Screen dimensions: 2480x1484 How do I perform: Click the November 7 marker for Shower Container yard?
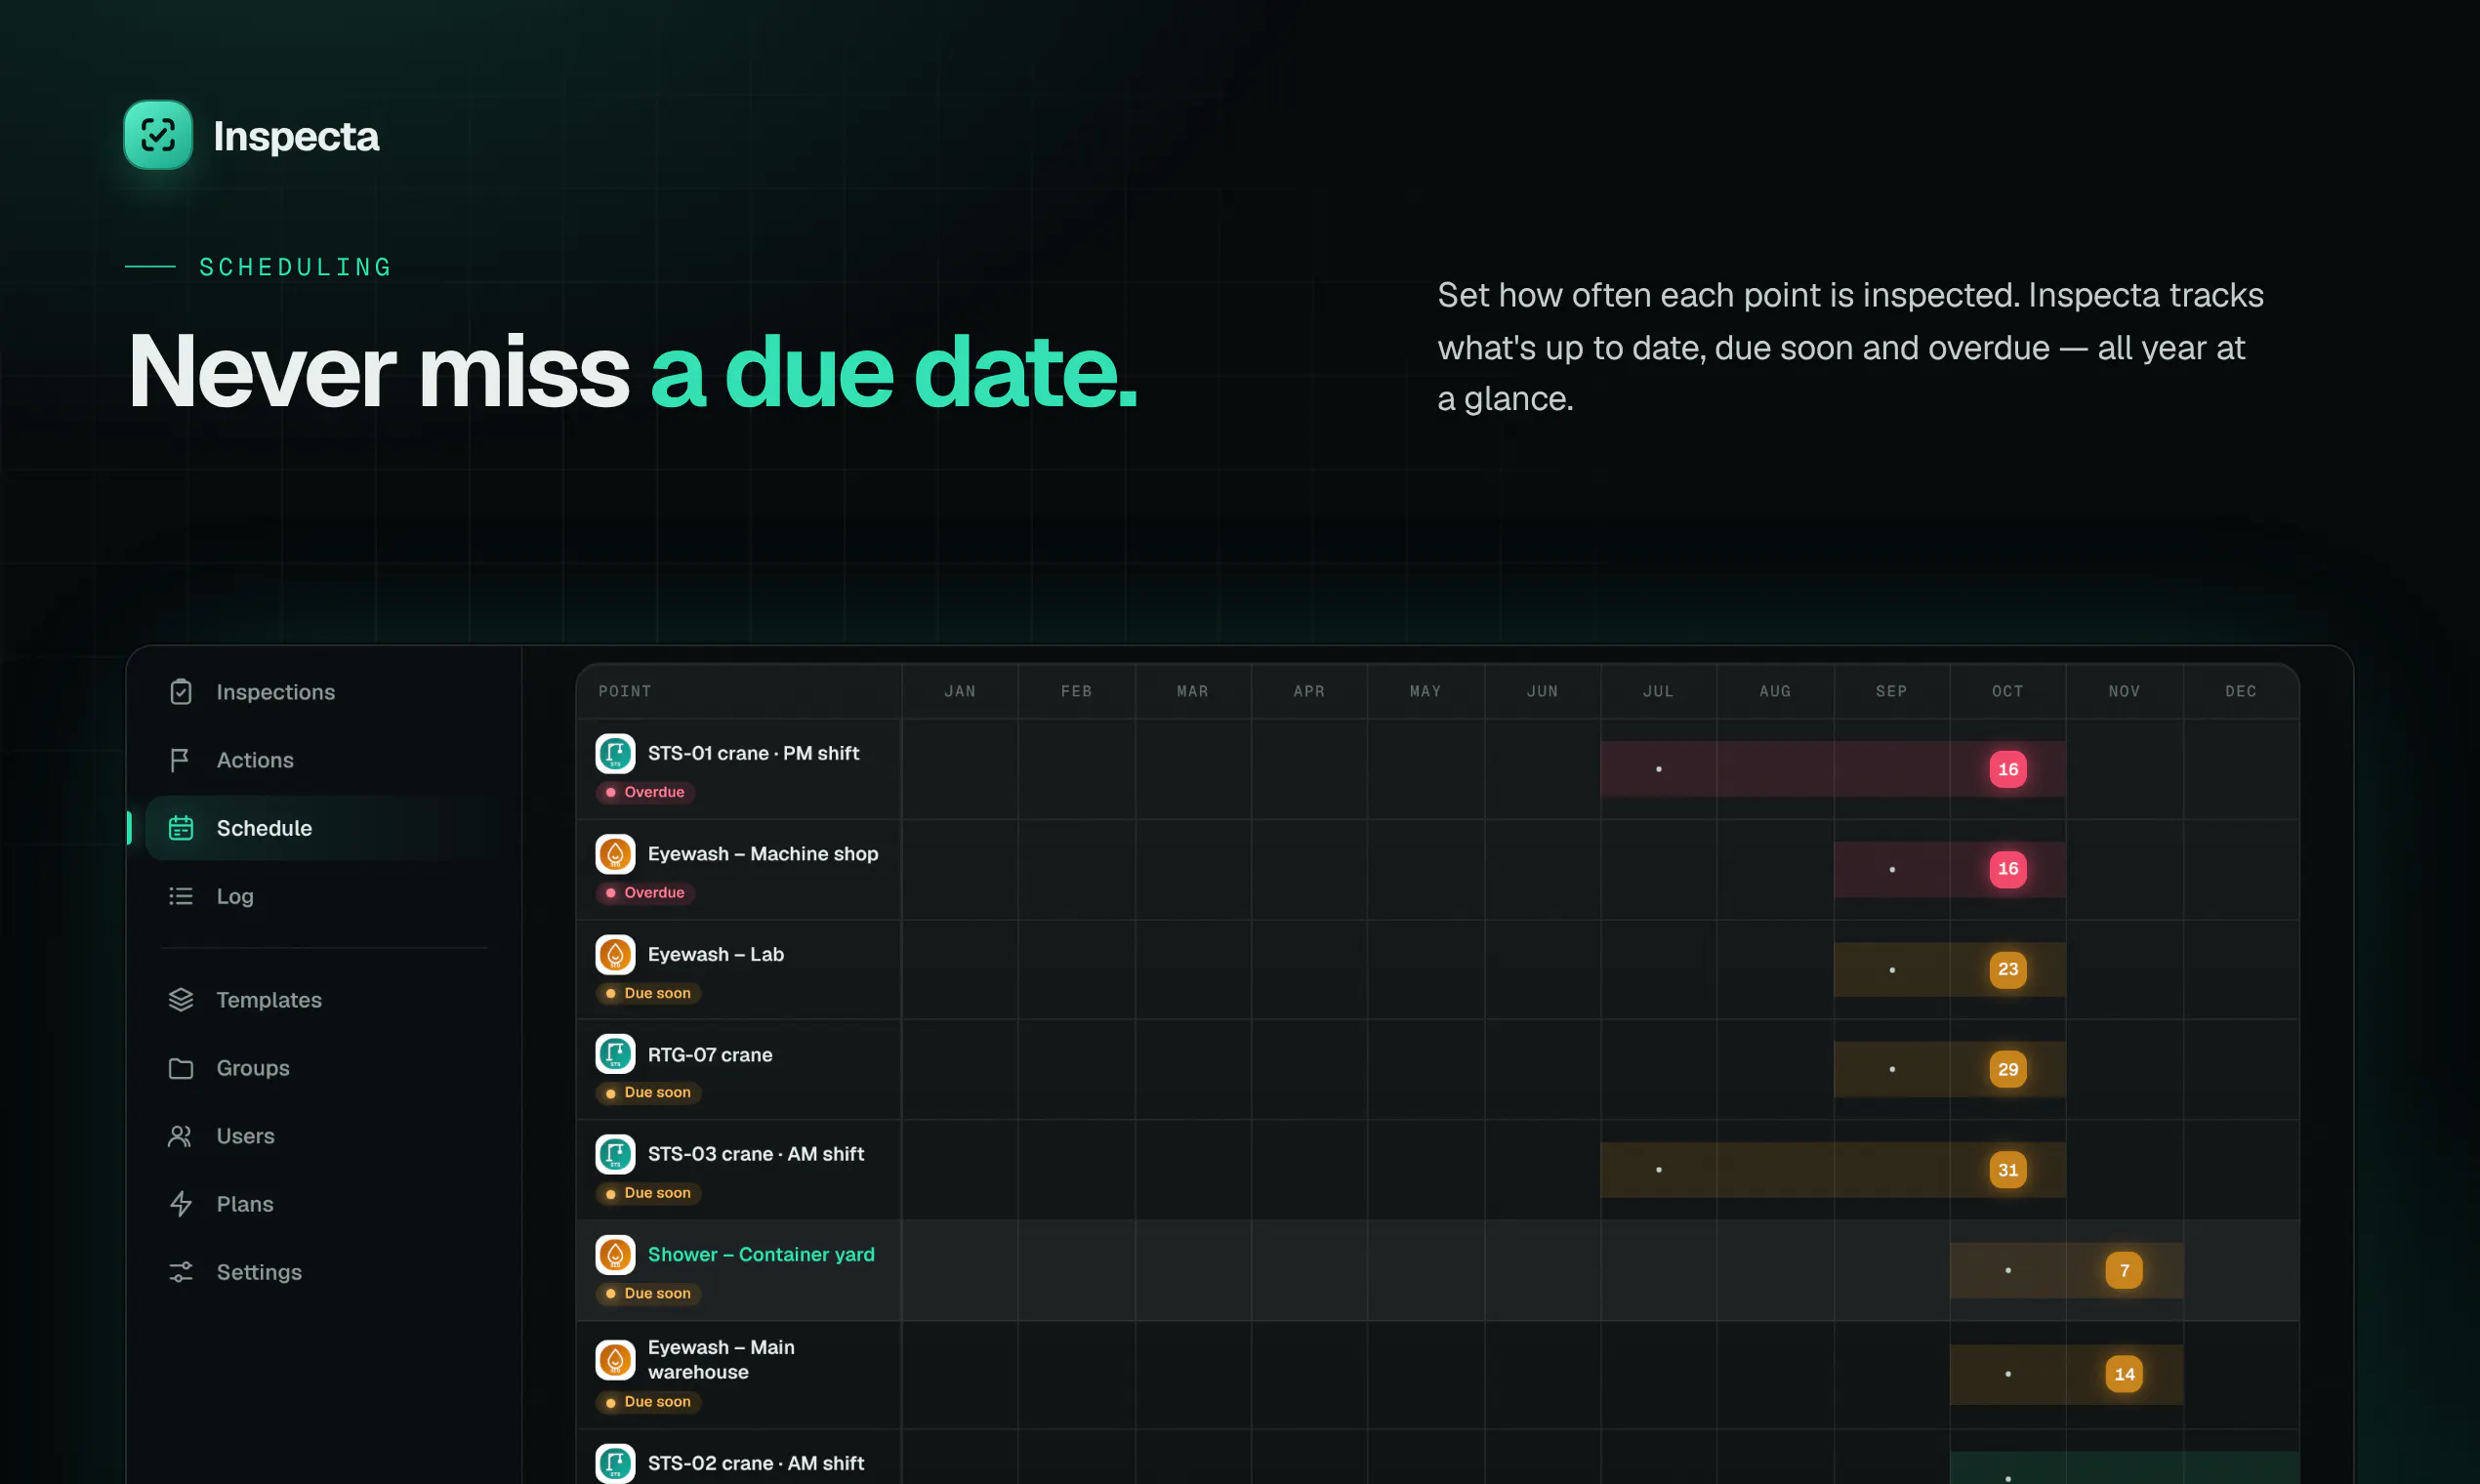point(2124,1270)
